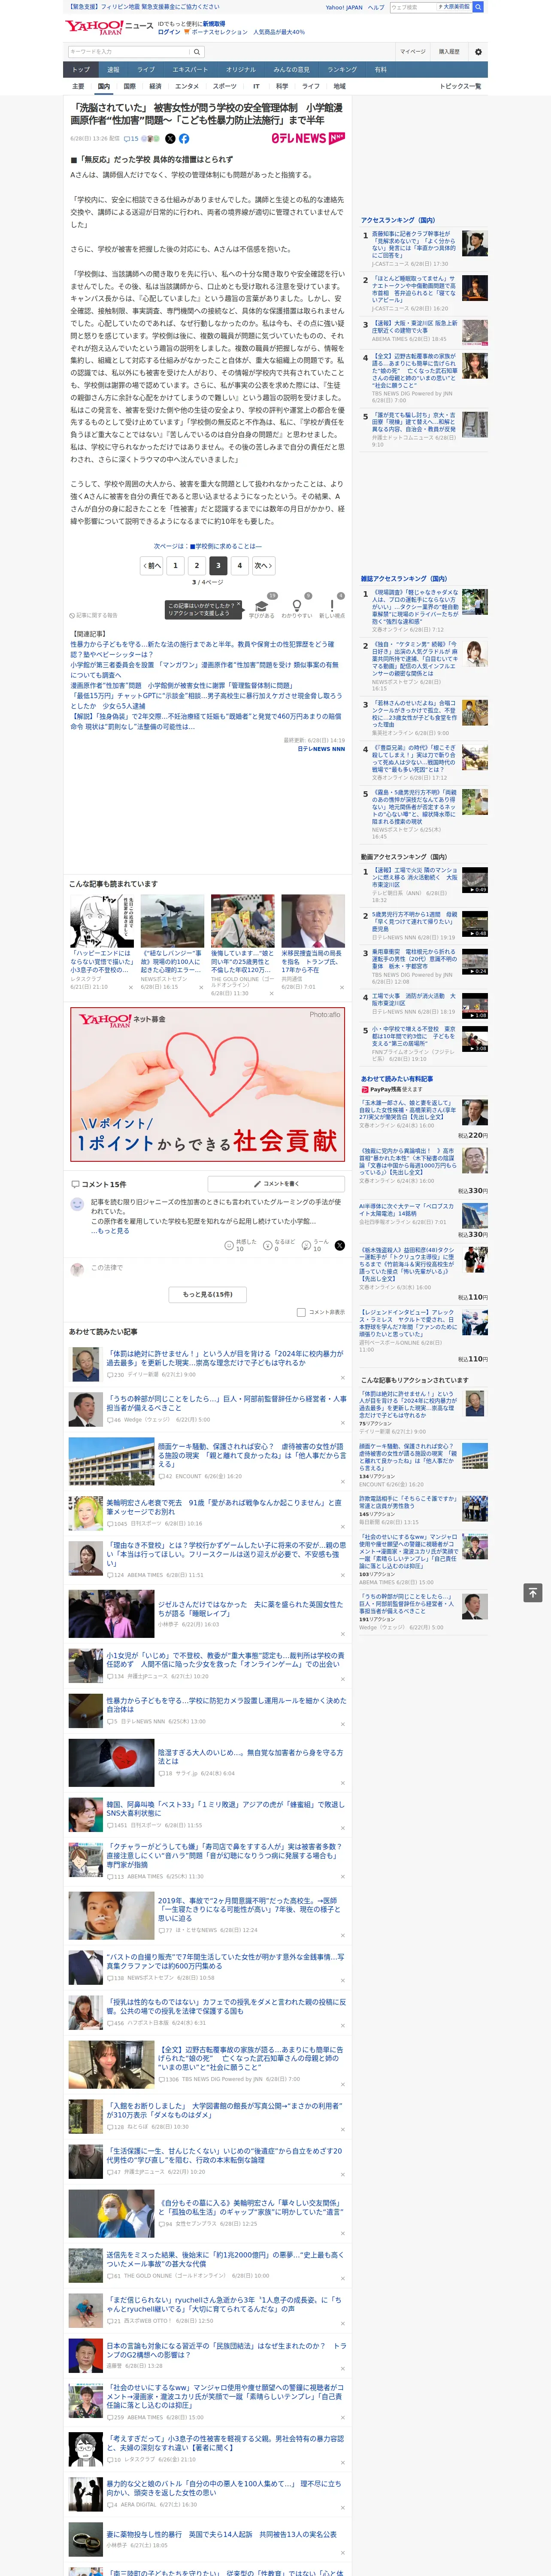The image size is (551, 2576).
Task: Select the エンタメ category
Action: tap(187, 86)
